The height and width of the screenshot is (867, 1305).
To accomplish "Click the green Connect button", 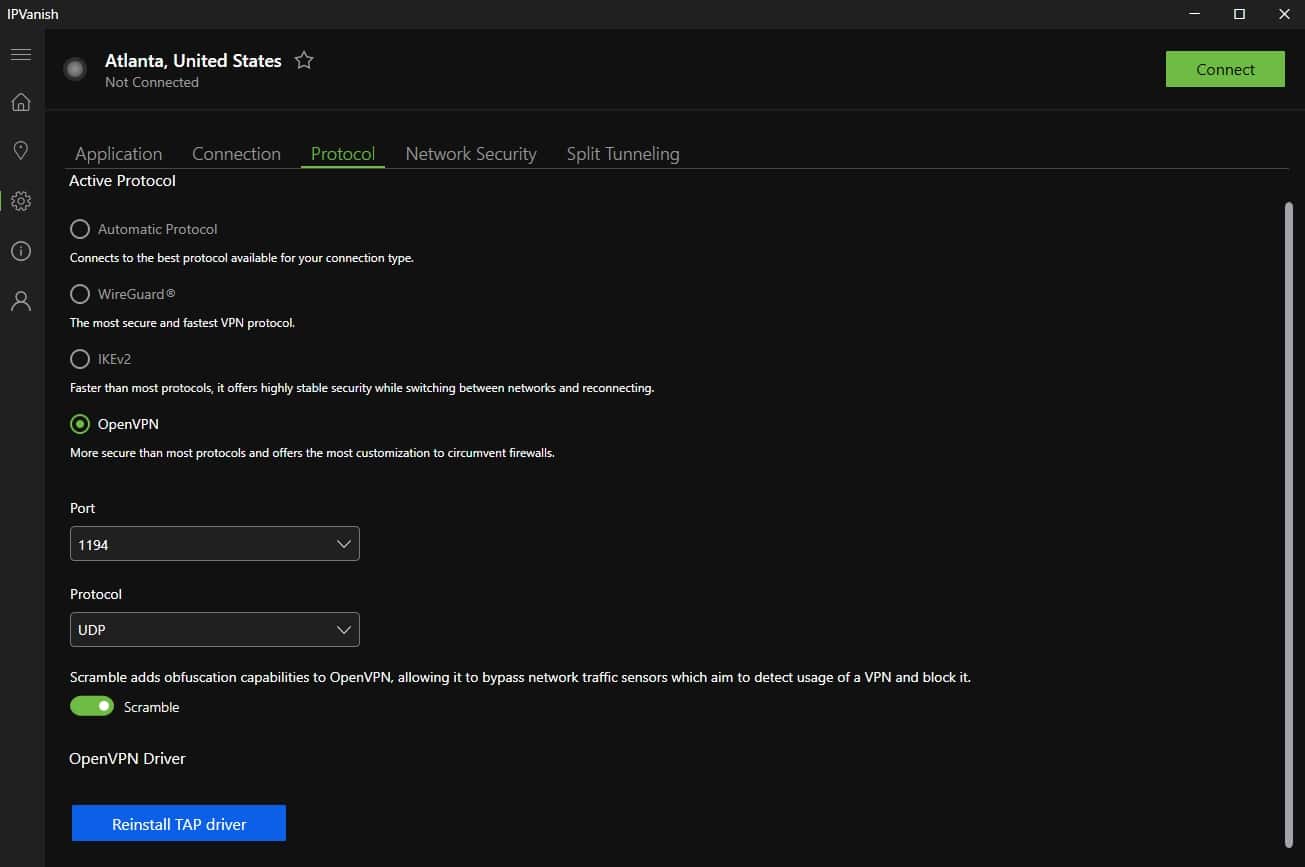I will [x=1225, y=69].
